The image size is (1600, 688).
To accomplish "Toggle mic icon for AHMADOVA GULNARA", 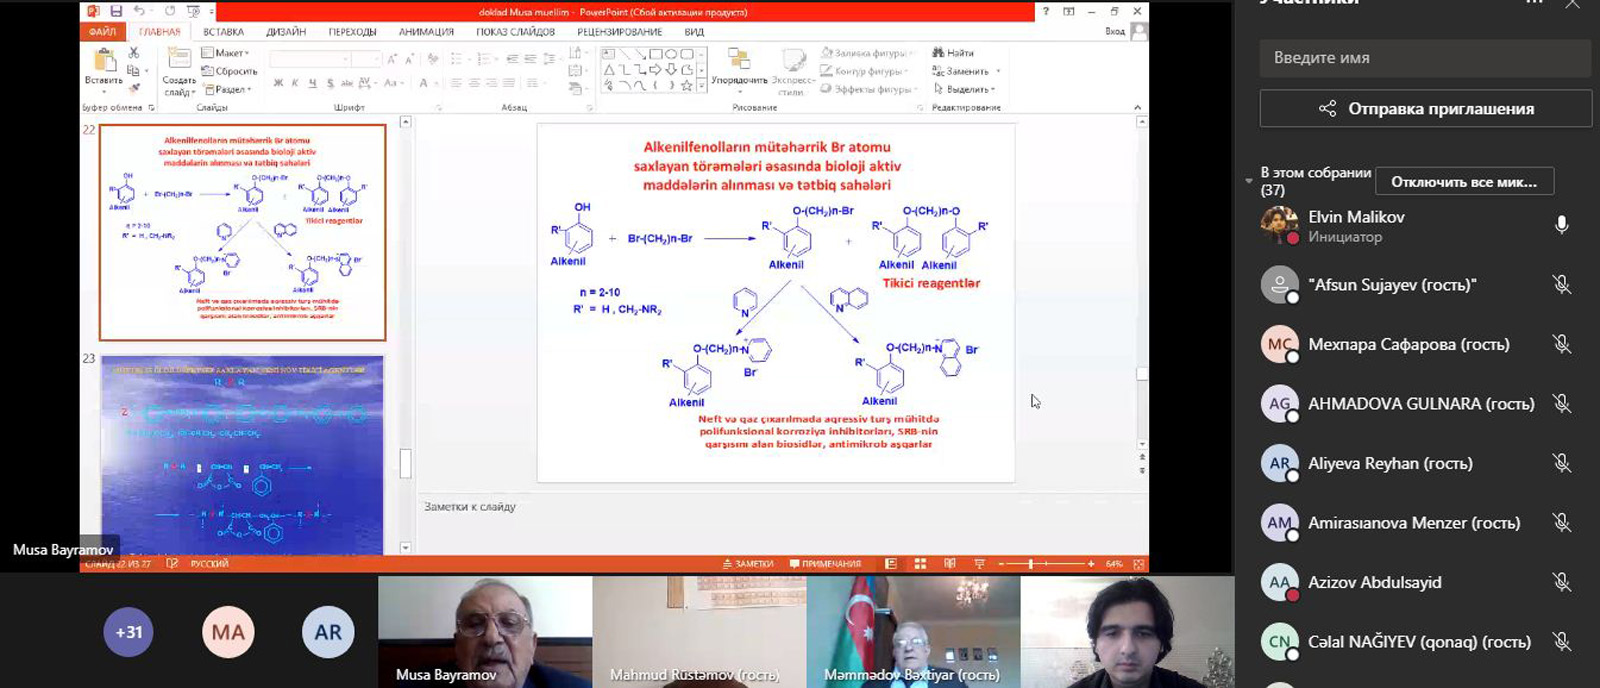I will point(1561,404).
